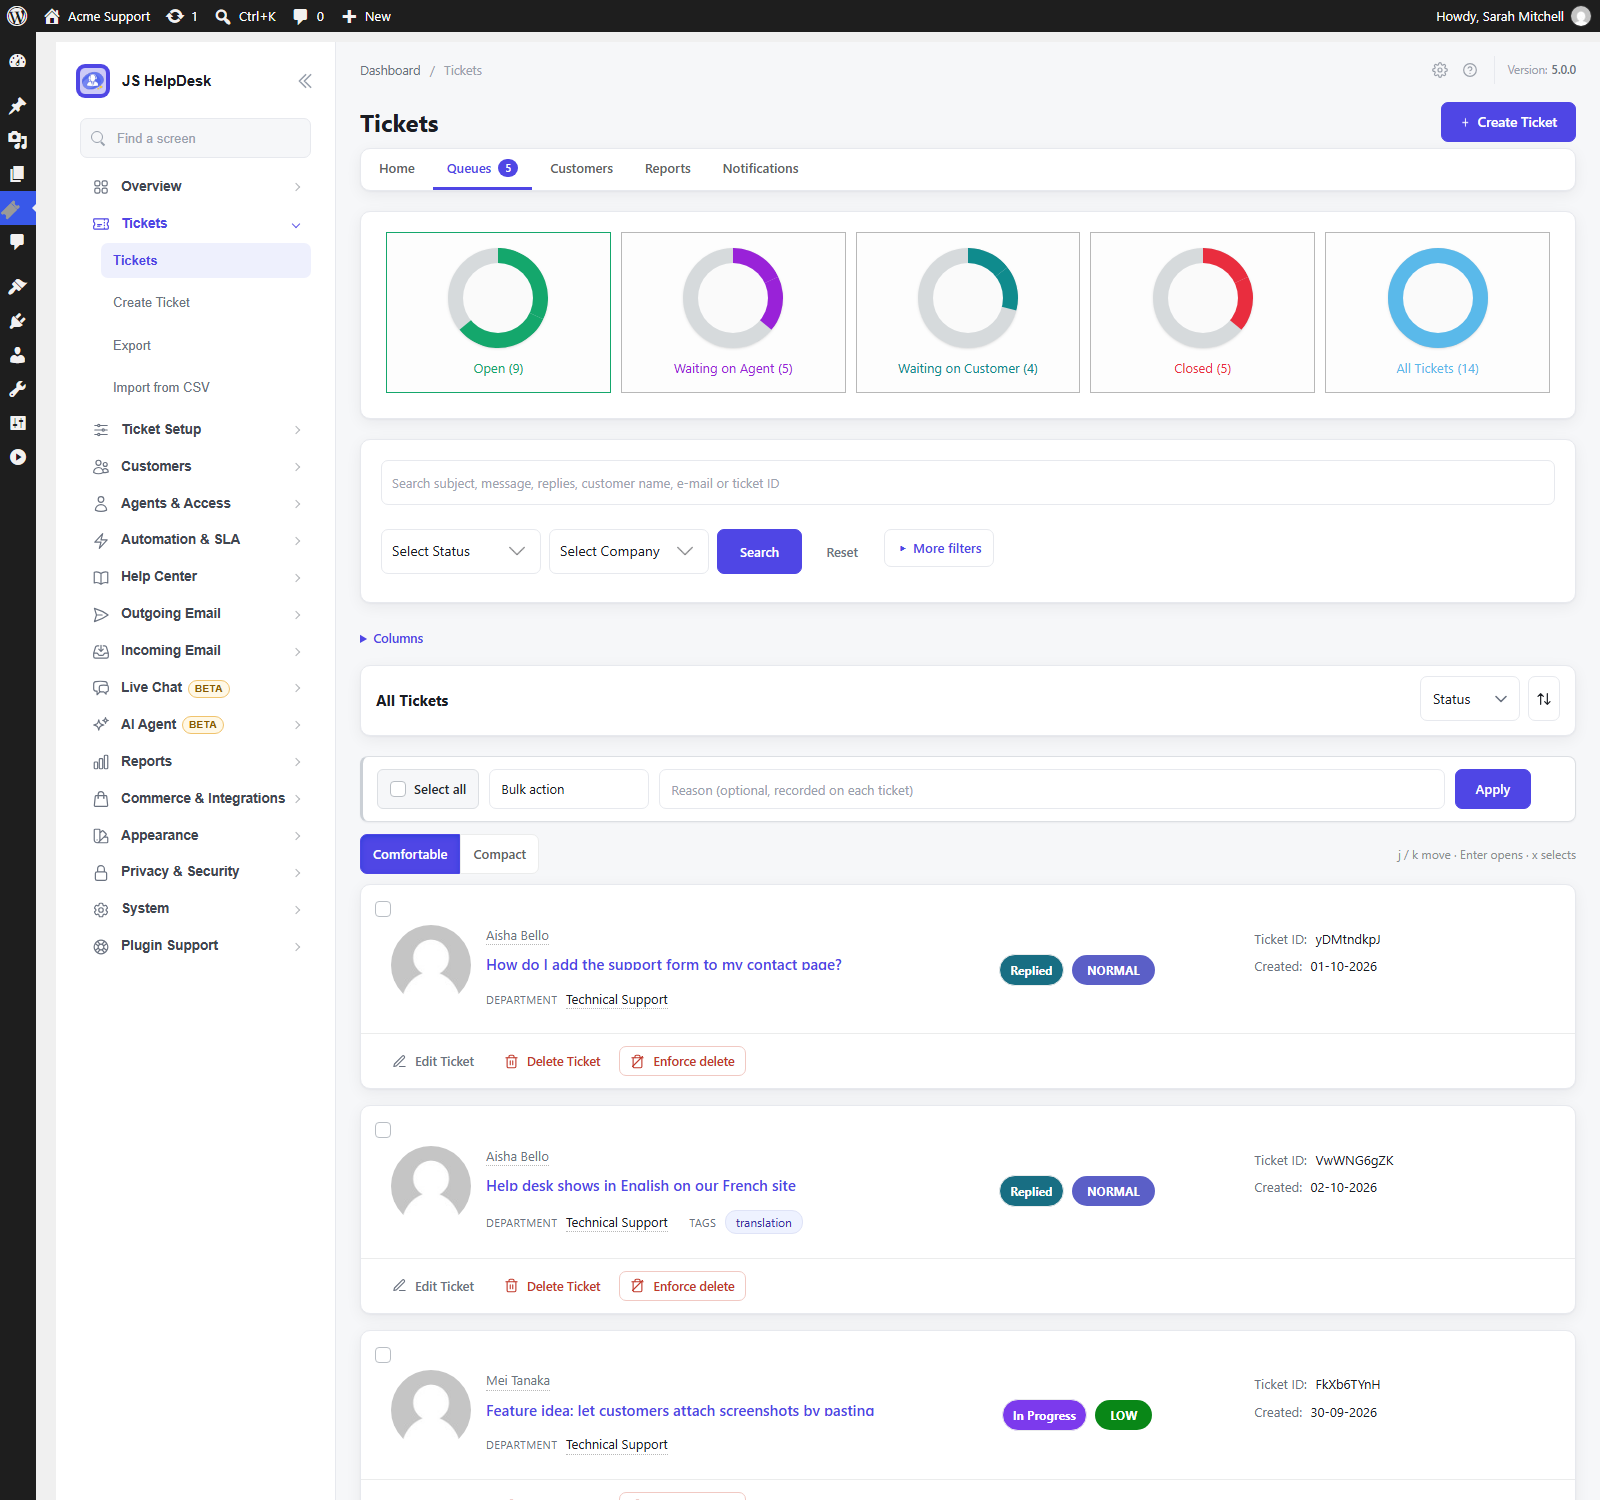Open the Appearance brush icon in sidebar
The height and width of the screenshot is (1500, 1600).
pos(17,287)
